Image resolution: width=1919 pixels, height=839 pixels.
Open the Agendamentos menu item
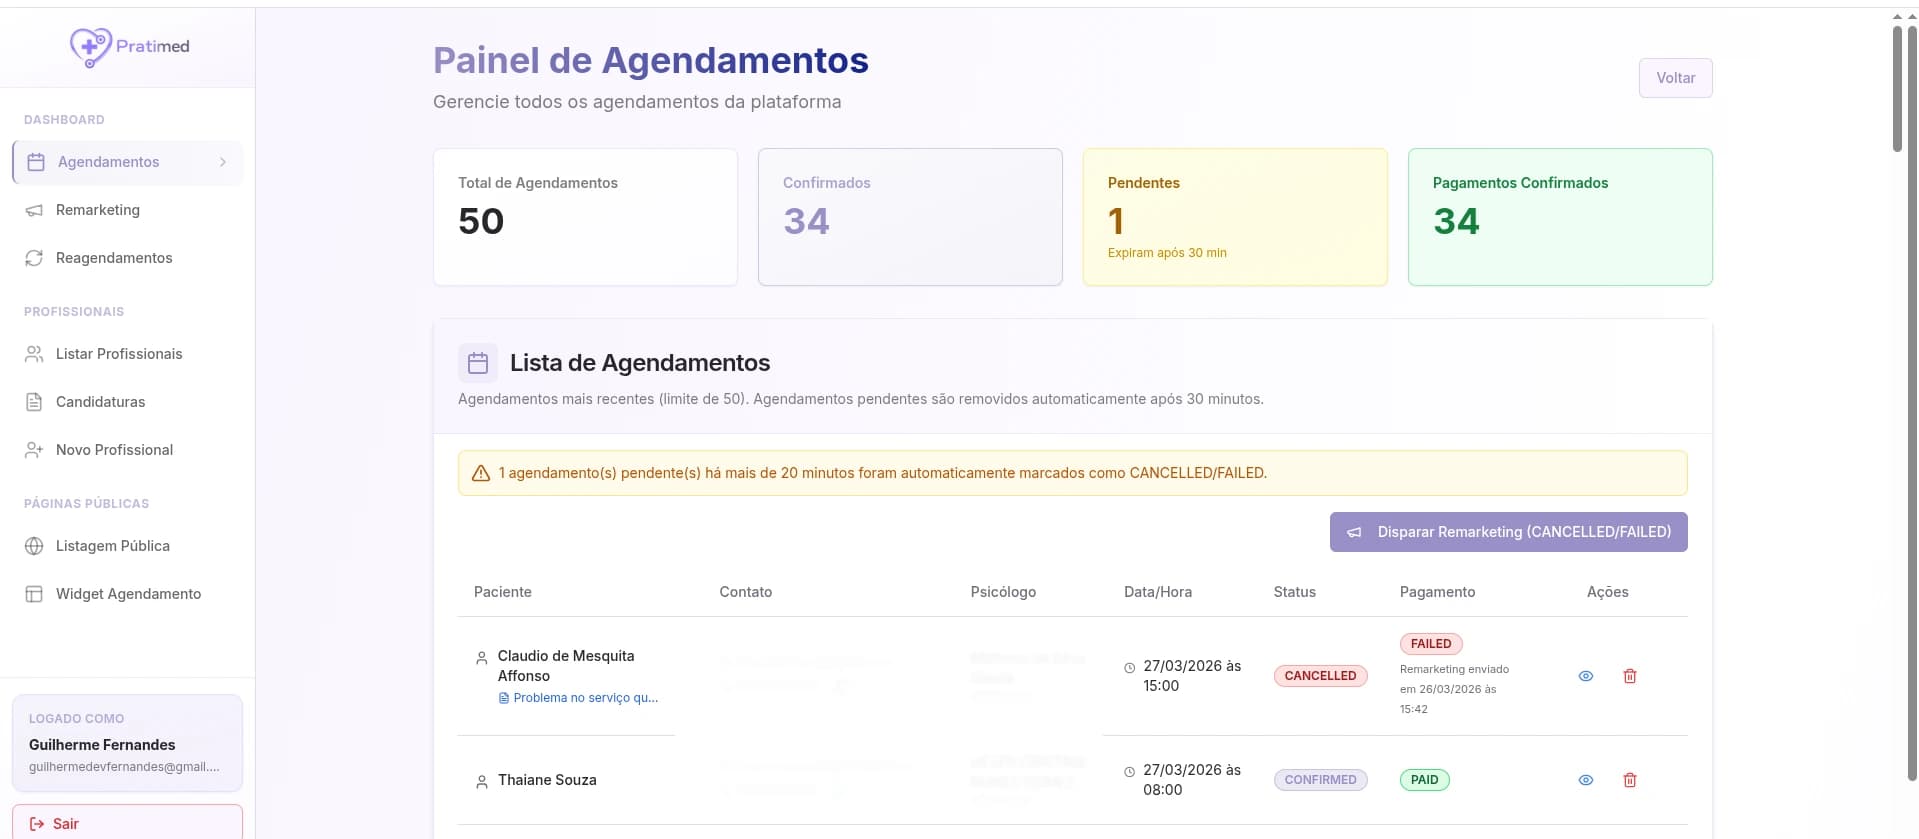(128, 162)
